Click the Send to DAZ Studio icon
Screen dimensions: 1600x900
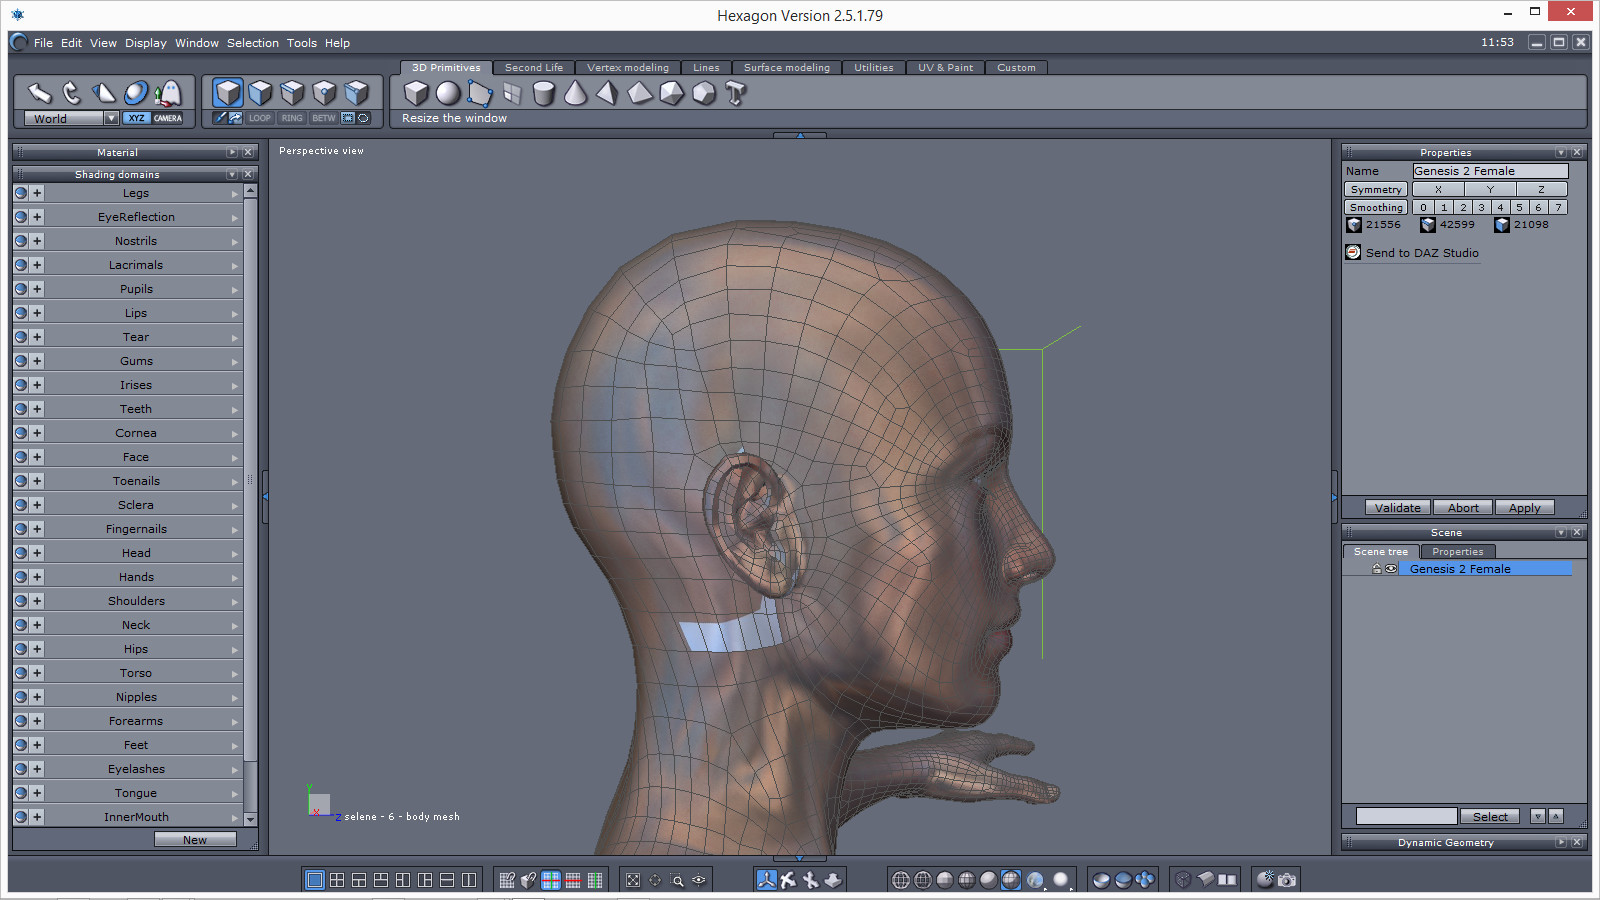(1353, 252)
